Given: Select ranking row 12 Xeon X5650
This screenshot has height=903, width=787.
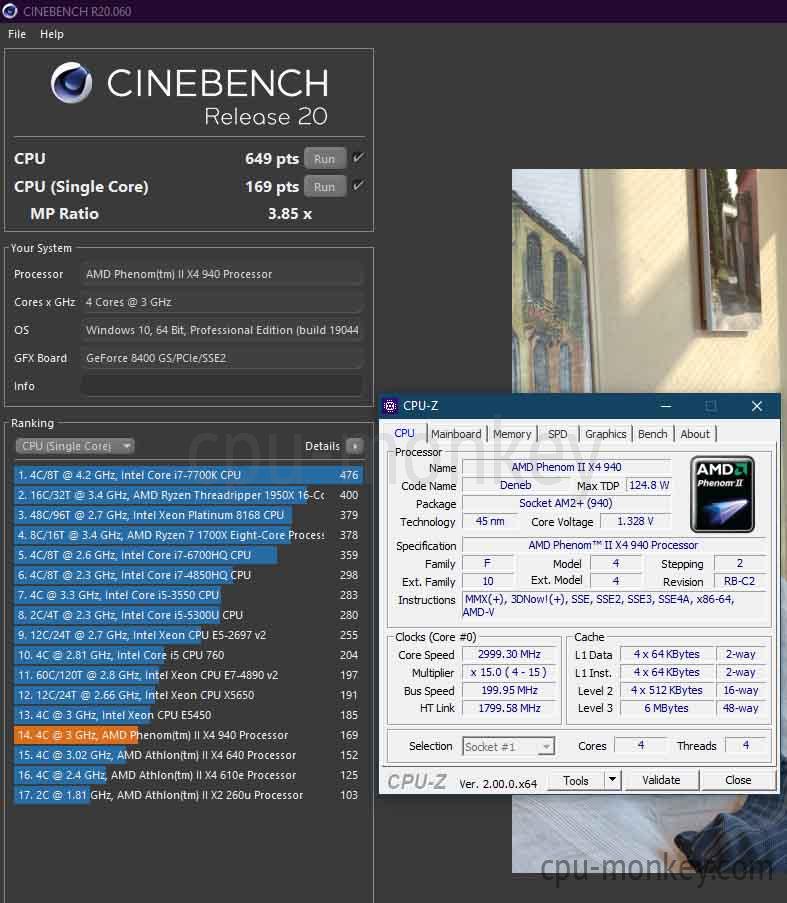Looking at the screenshot, I should [188, 695].
